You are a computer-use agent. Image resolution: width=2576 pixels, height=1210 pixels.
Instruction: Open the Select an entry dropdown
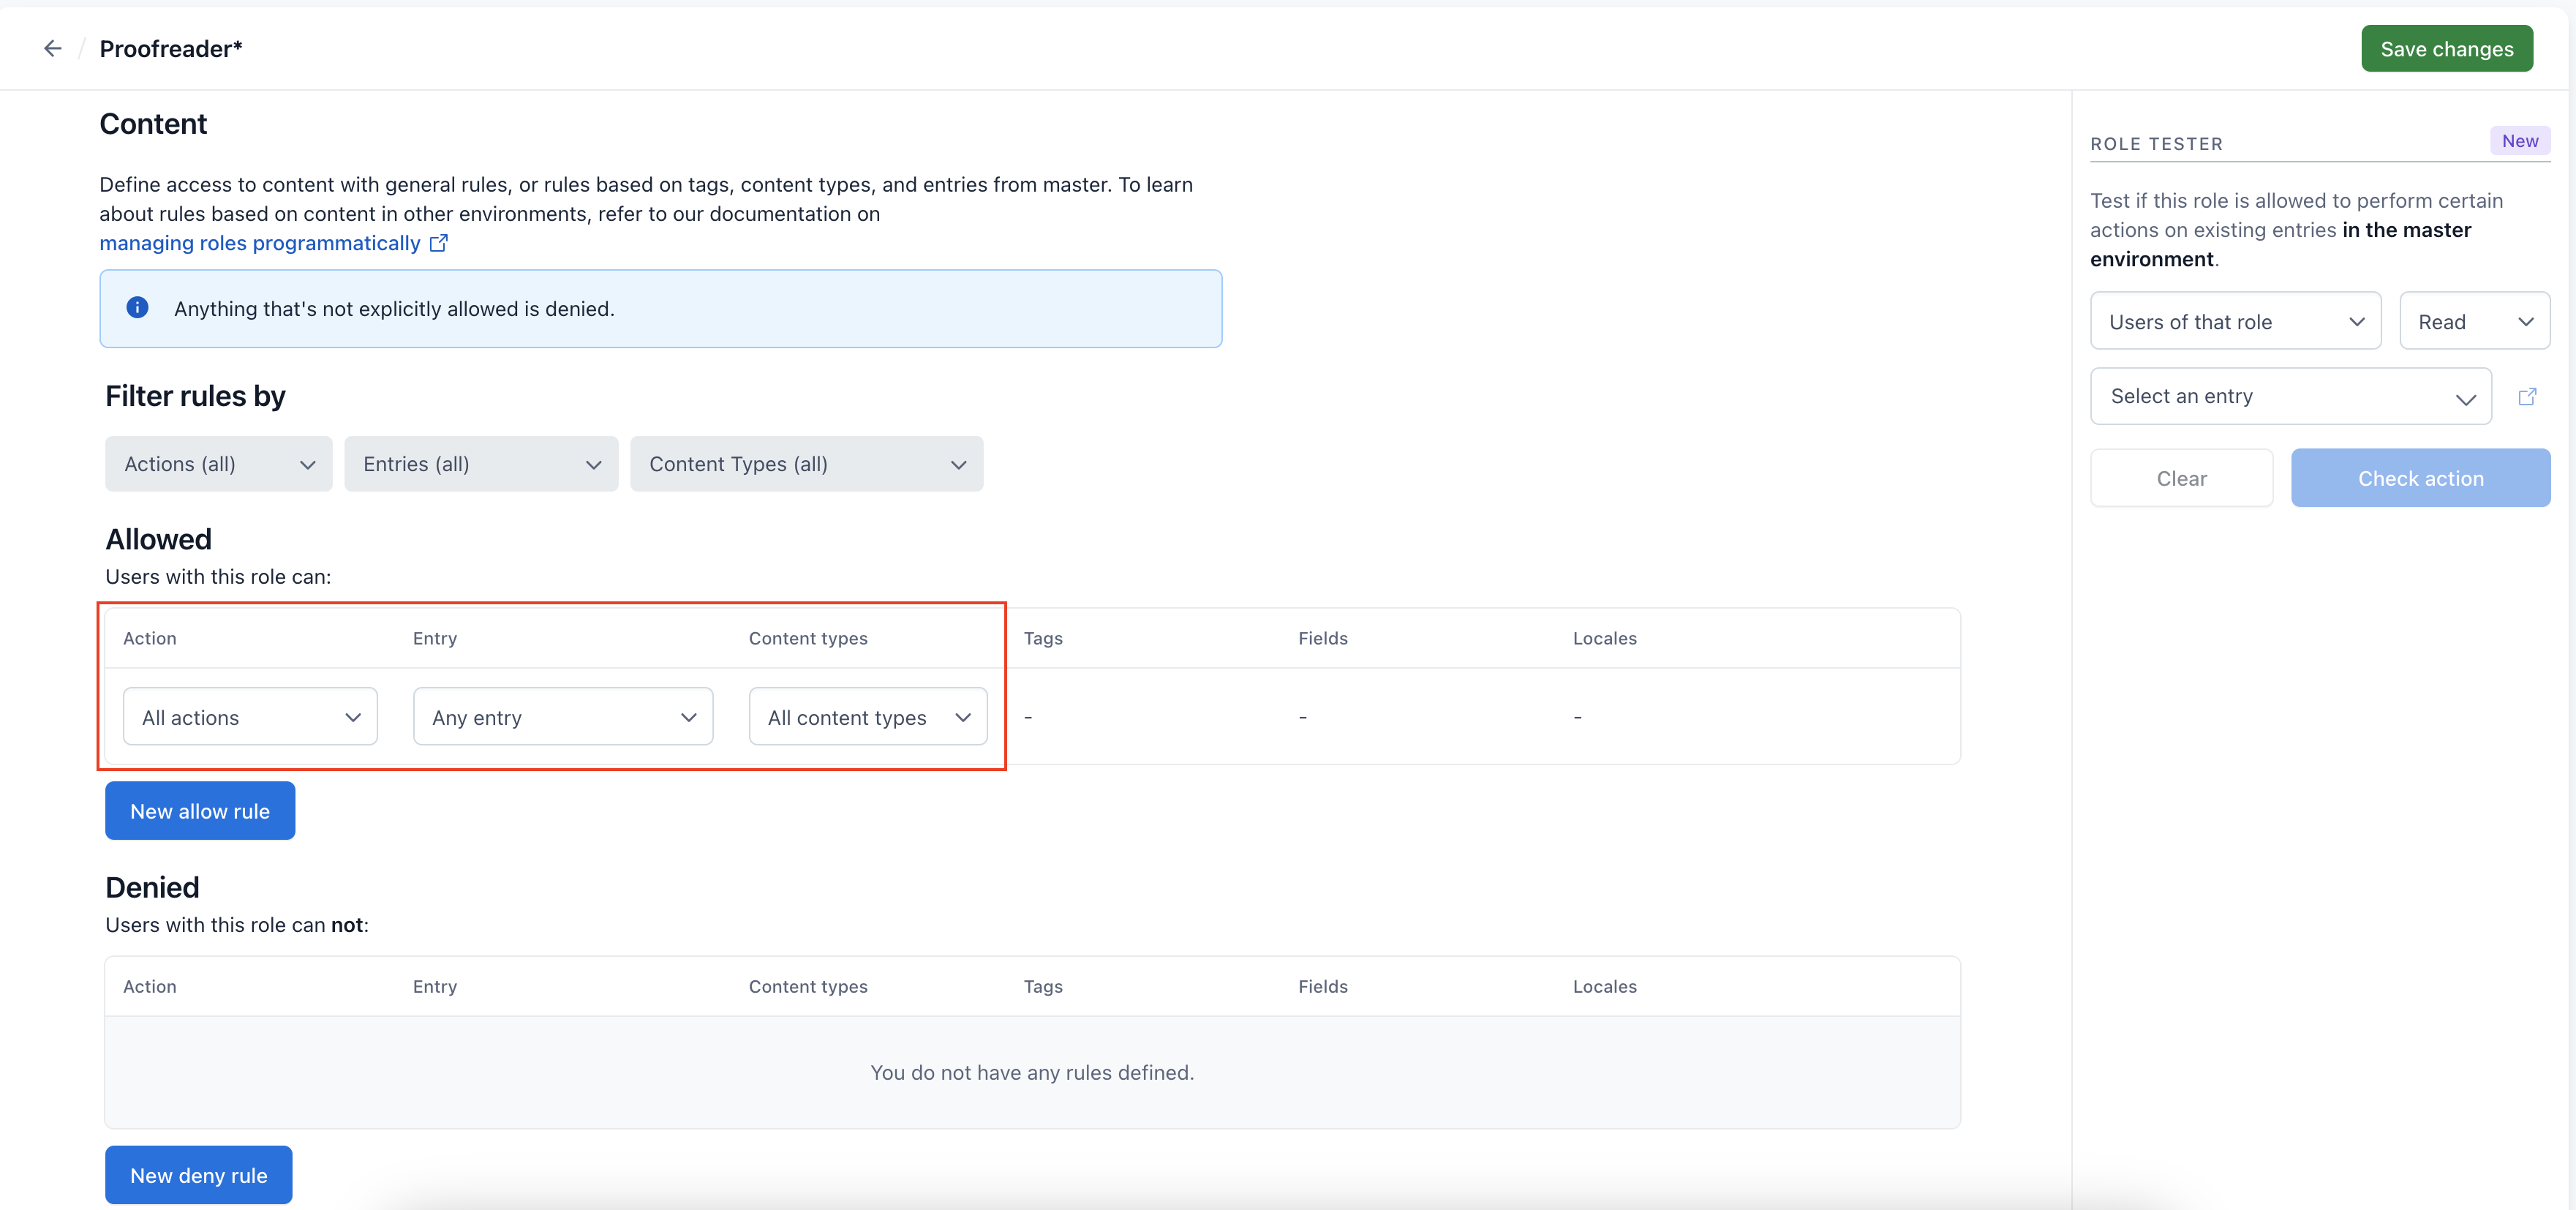click(x=2290, y=396)
